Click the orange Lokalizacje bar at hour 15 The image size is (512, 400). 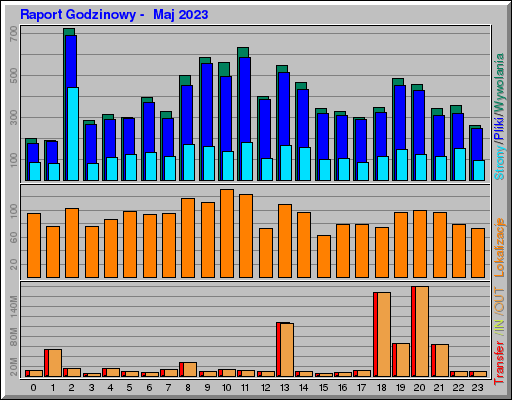point(324,256)
